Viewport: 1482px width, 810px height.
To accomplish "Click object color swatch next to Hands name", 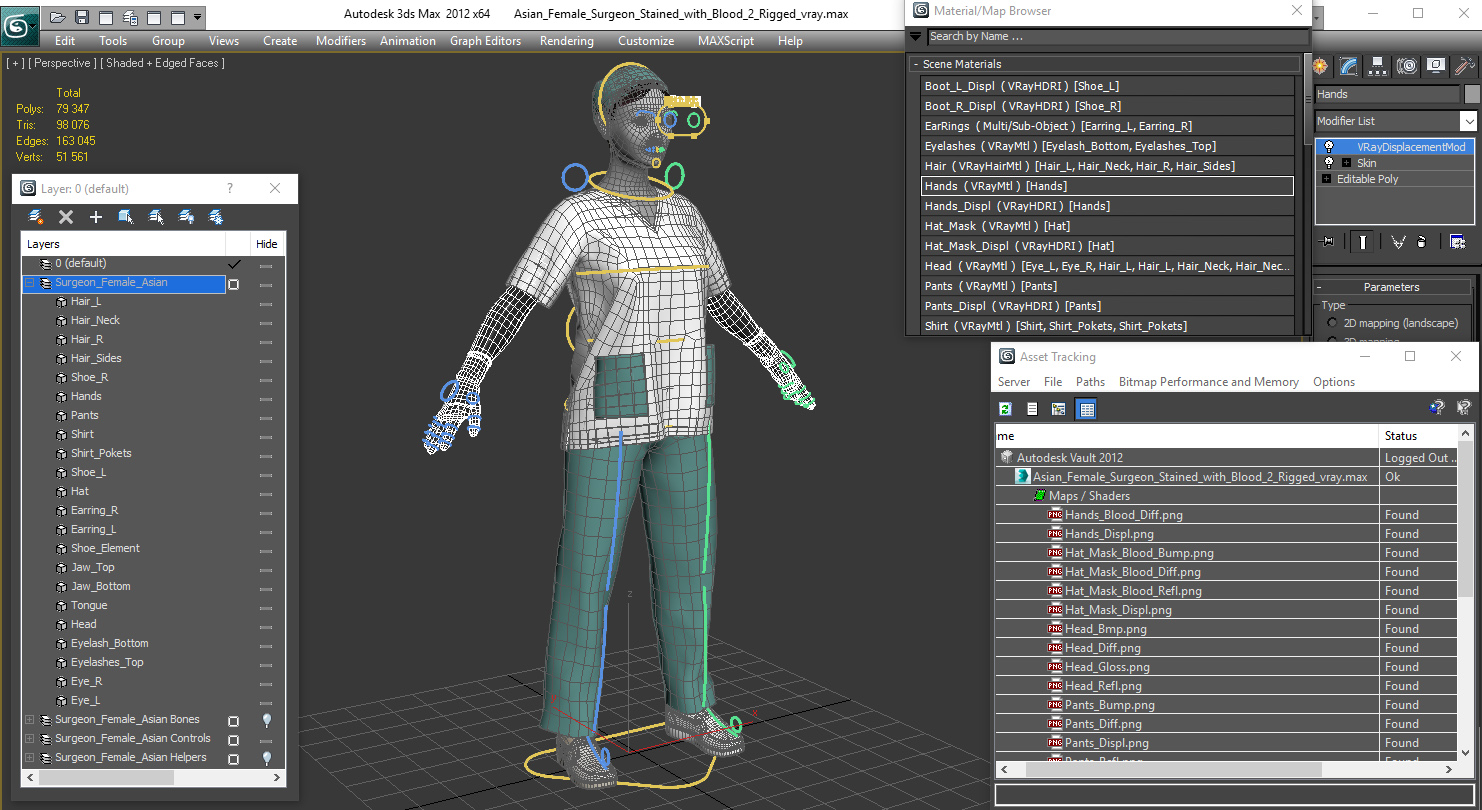I will tap(1472, 94).
